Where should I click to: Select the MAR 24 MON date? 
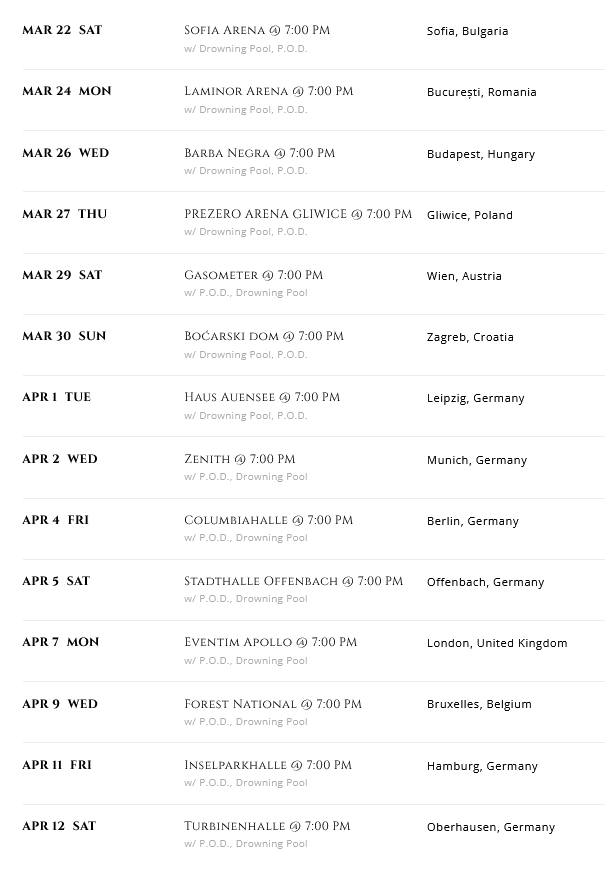[x=66, y=91]
